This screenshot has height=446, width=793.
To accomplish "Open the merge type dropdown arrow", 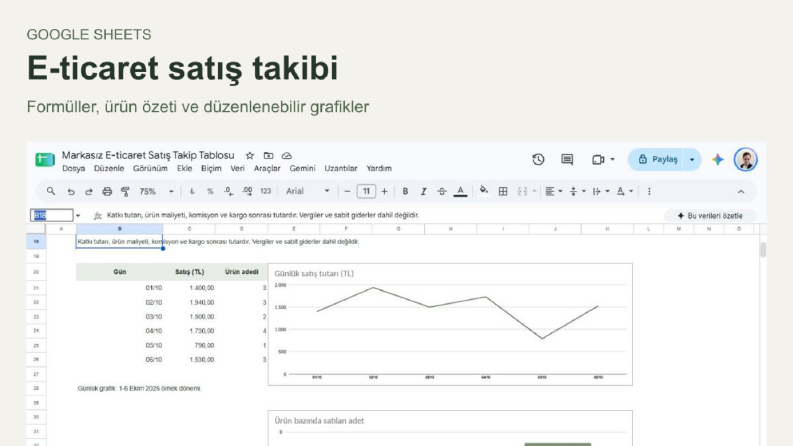I will (534, 191).
